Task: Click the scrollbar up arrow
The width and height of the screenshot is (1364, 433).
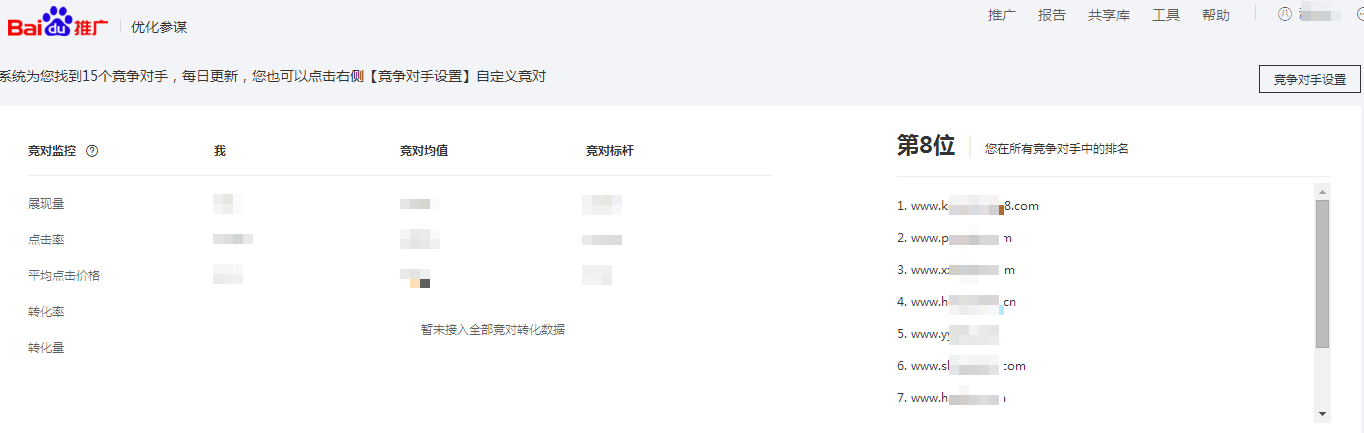Action: (x=1322, y=191)
